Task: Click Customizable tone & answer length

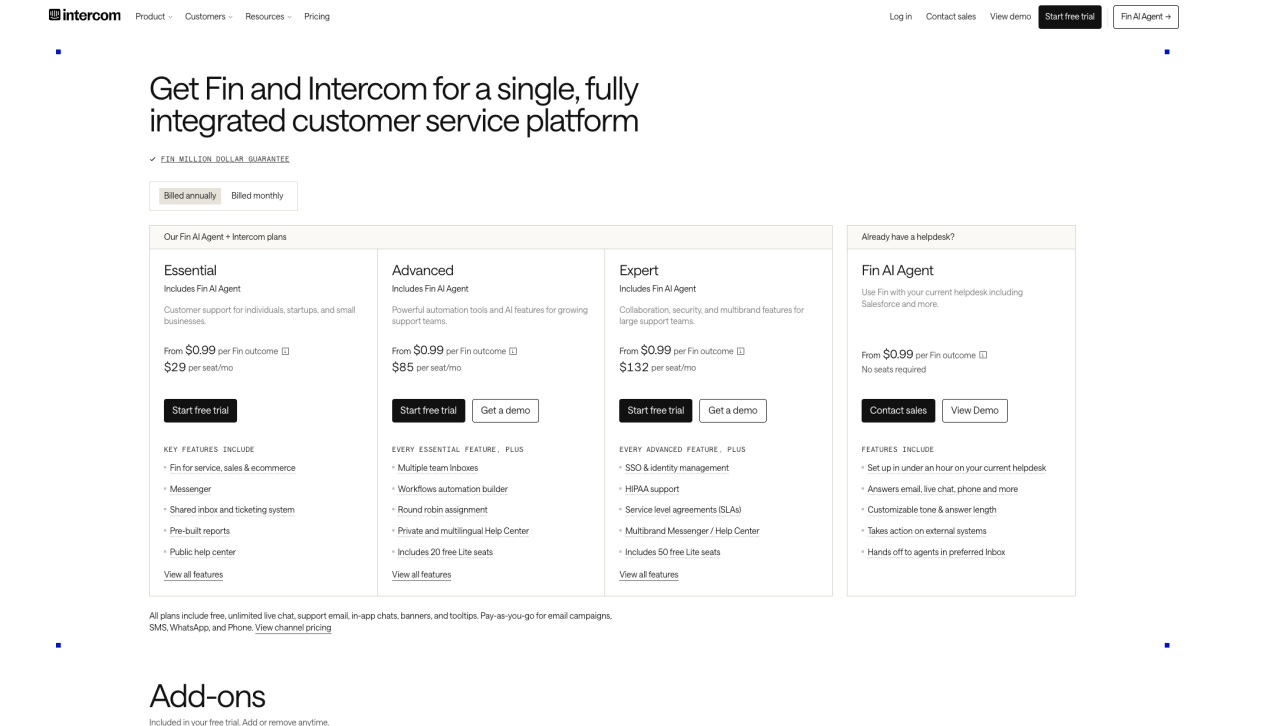Action: tap(932, 510)
